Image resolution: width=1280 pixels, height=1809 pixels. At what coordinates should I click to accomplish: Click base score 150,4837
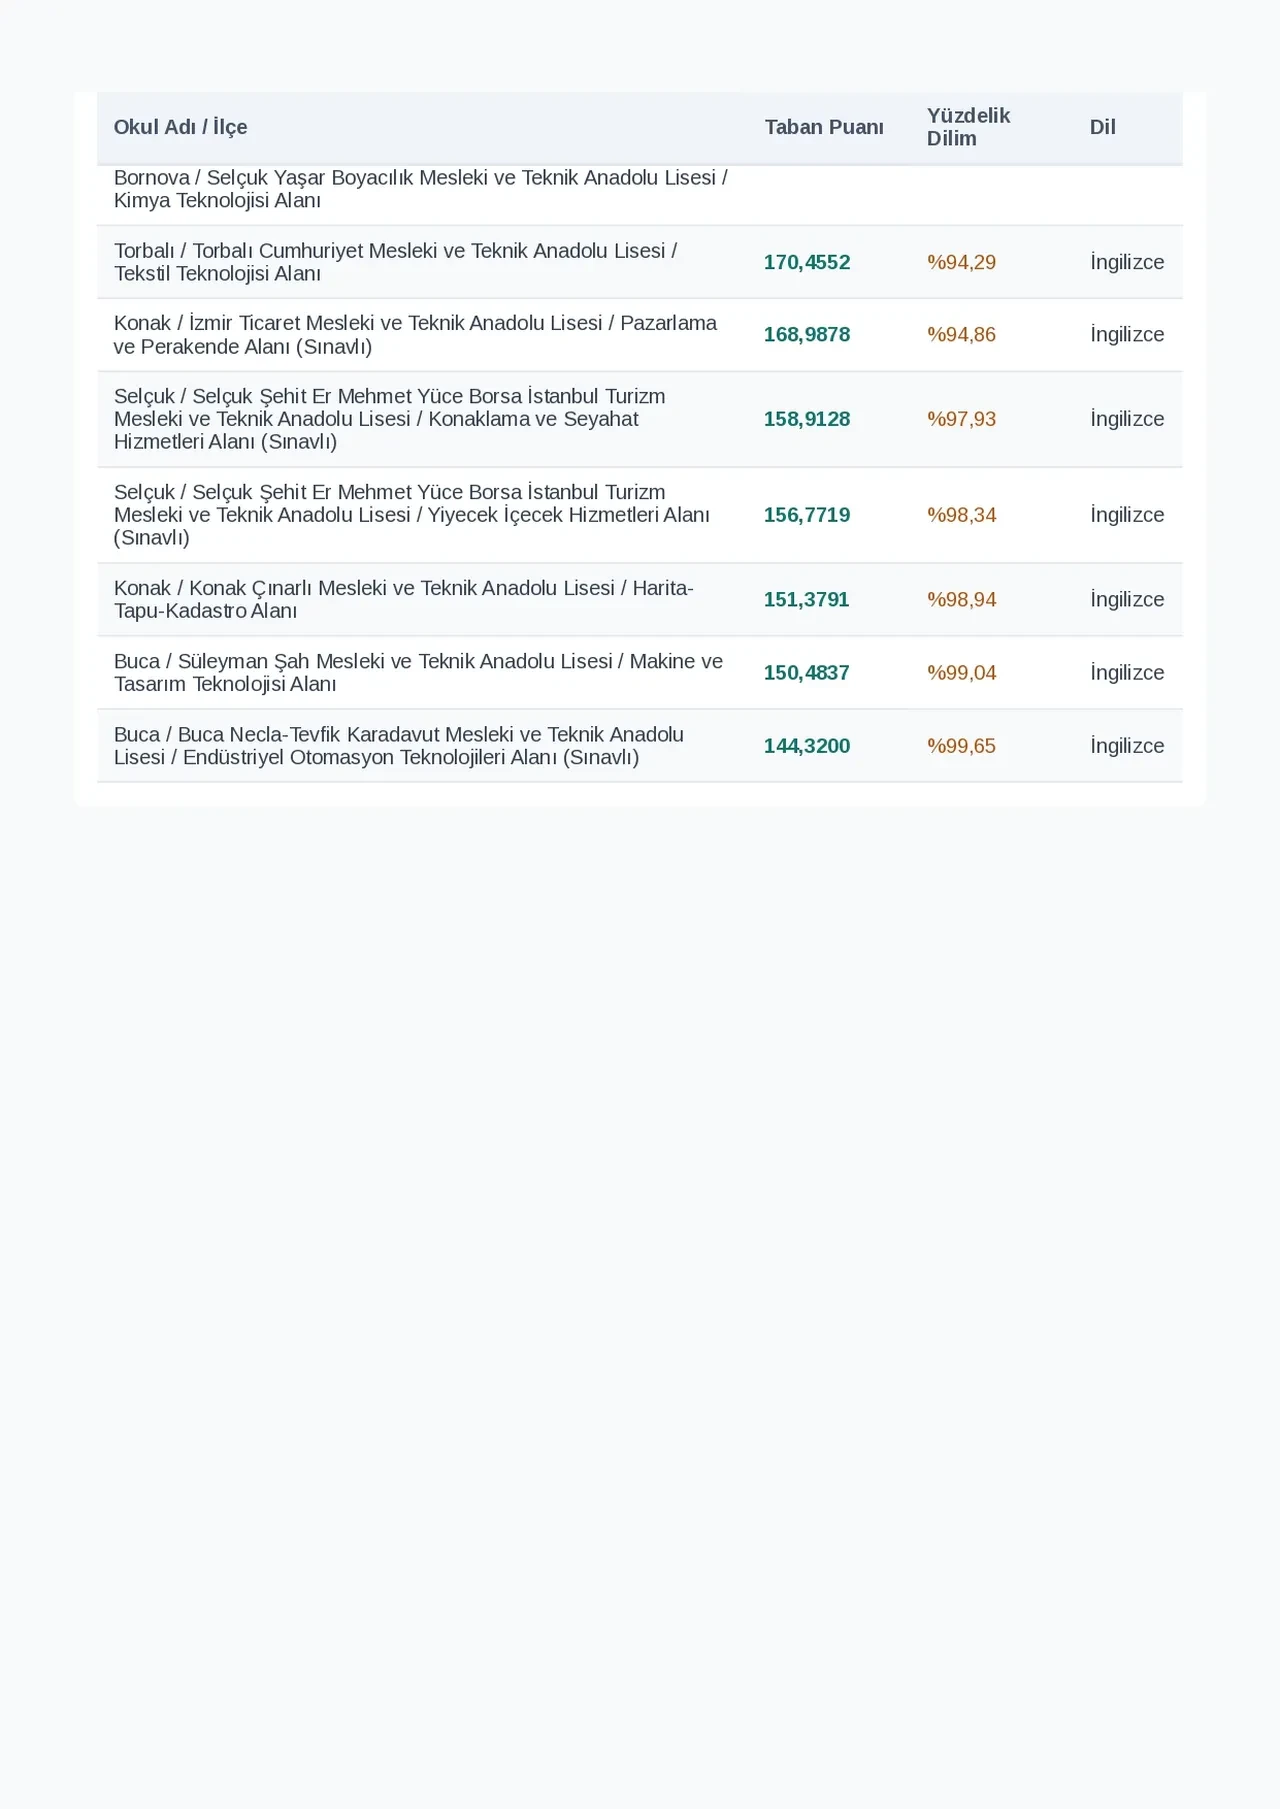pyautogui.click(x=807, y=673)
